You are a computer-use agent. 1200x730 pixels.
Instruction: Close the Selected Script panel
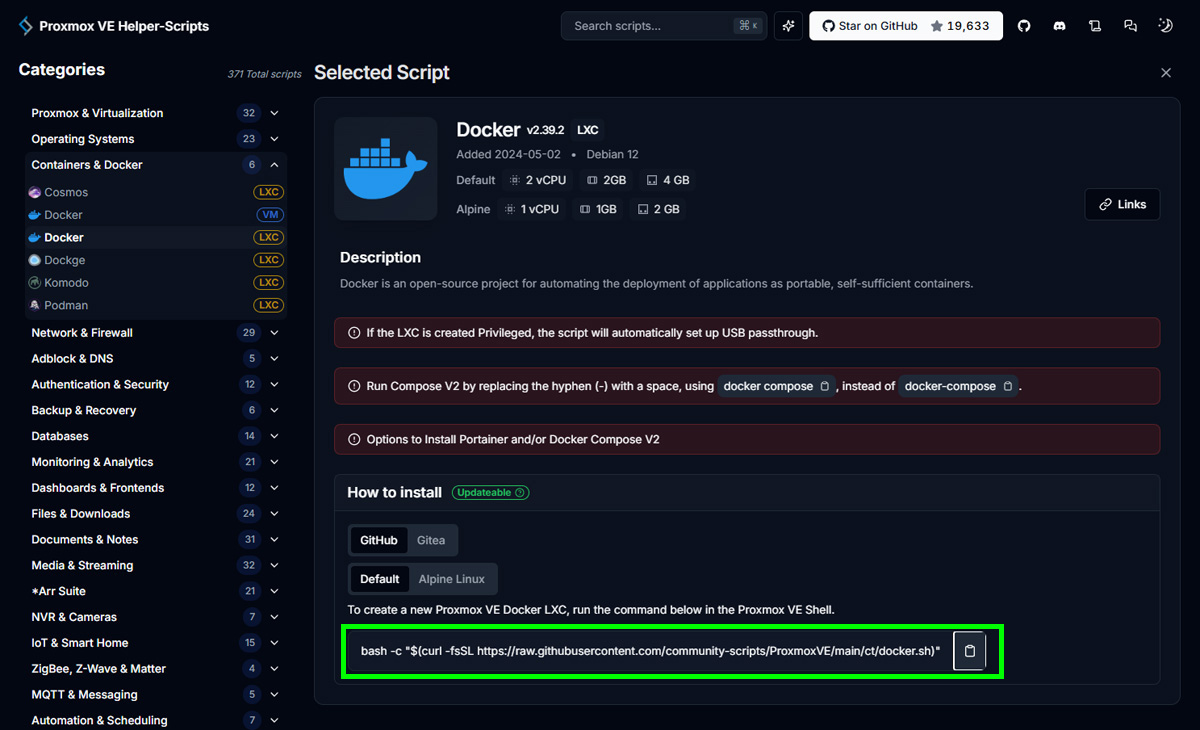(1166, 73)
